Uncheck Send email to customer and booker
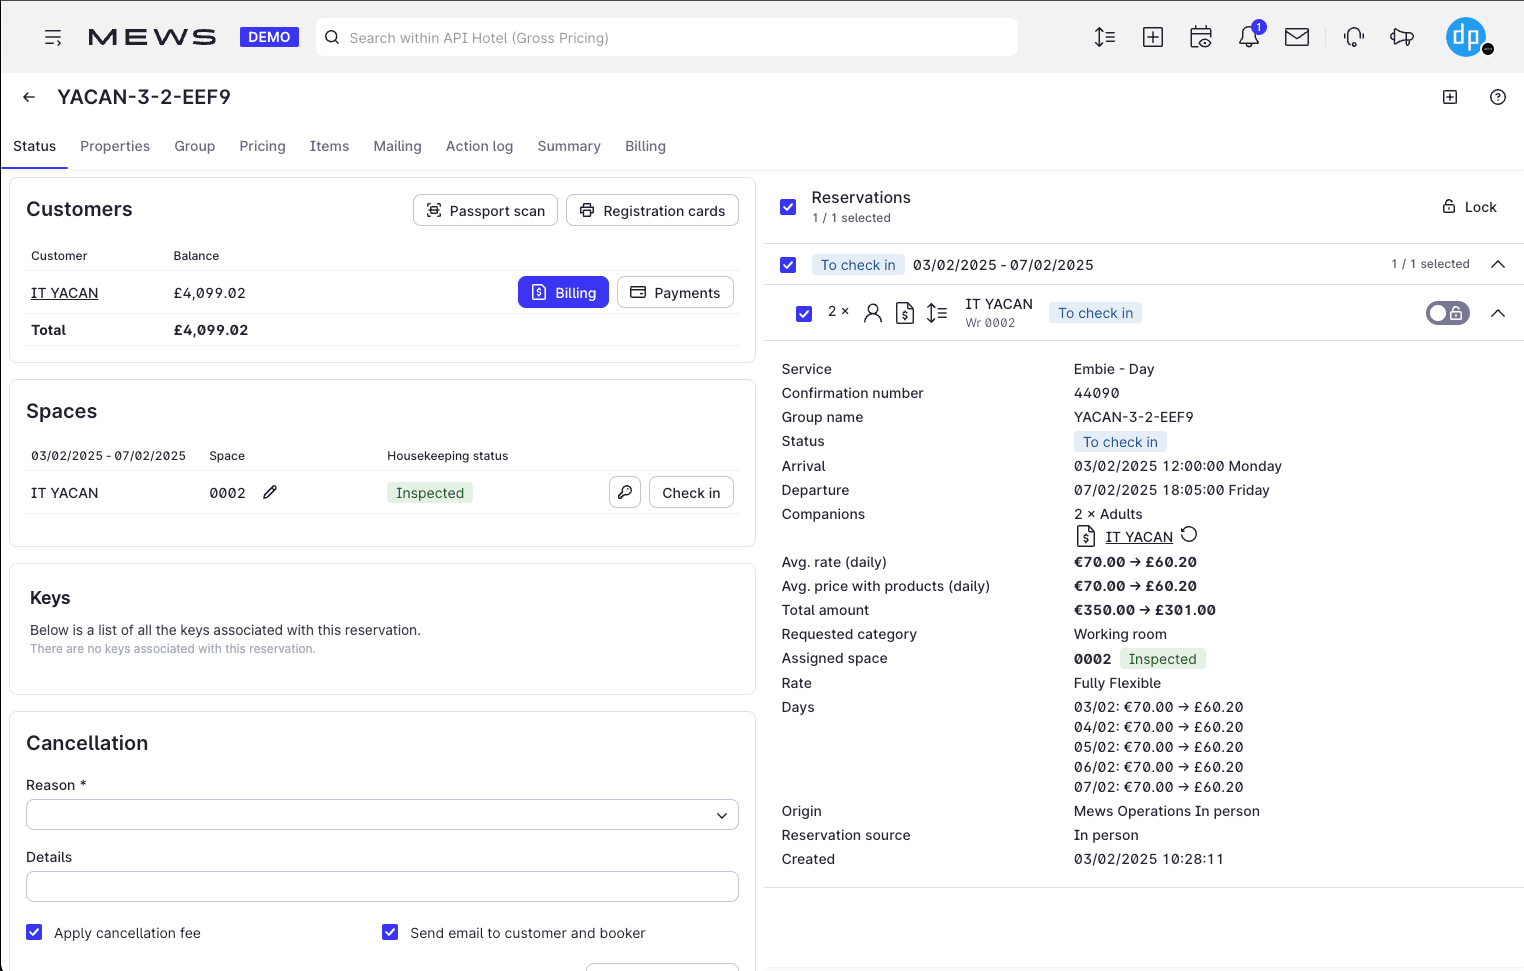The height and width of the screenshot is (971, 1524). pos(390,932)
